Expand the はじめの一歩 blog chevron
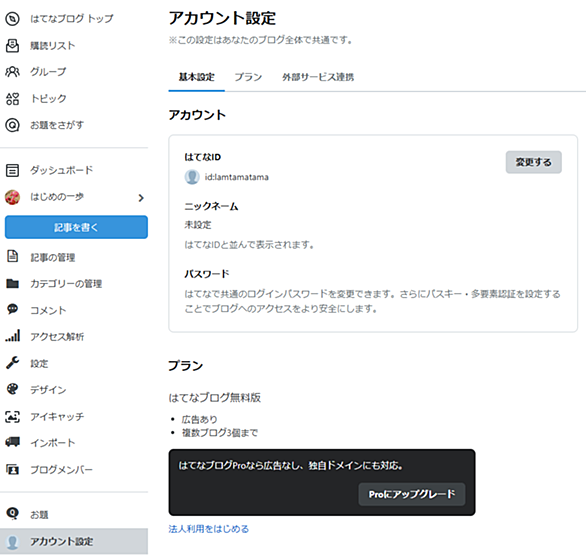This screenshot has height=557, width=586. click(x=141, y=198)
